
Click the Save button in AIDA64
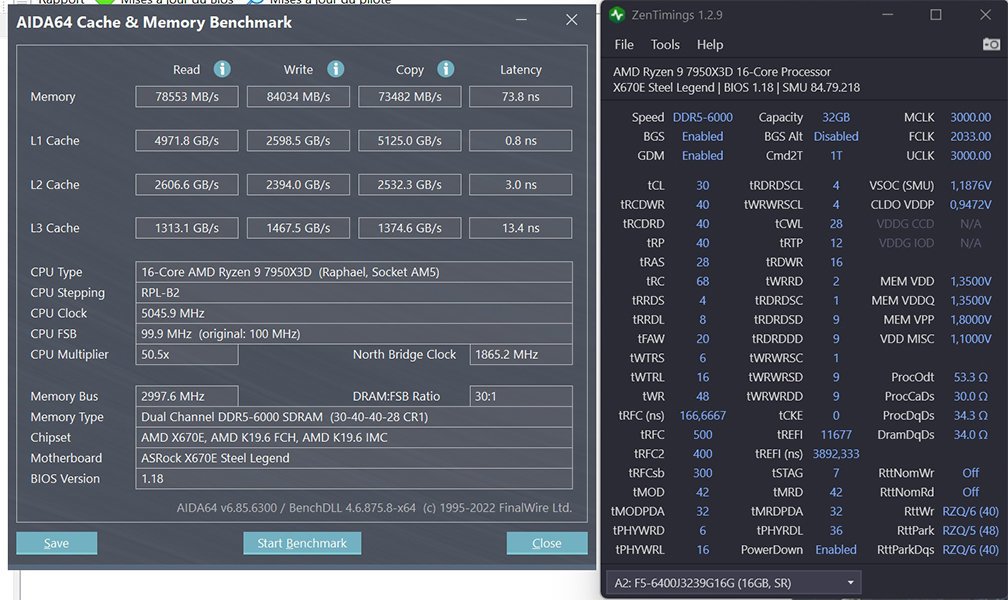click(x=56, y=543)
